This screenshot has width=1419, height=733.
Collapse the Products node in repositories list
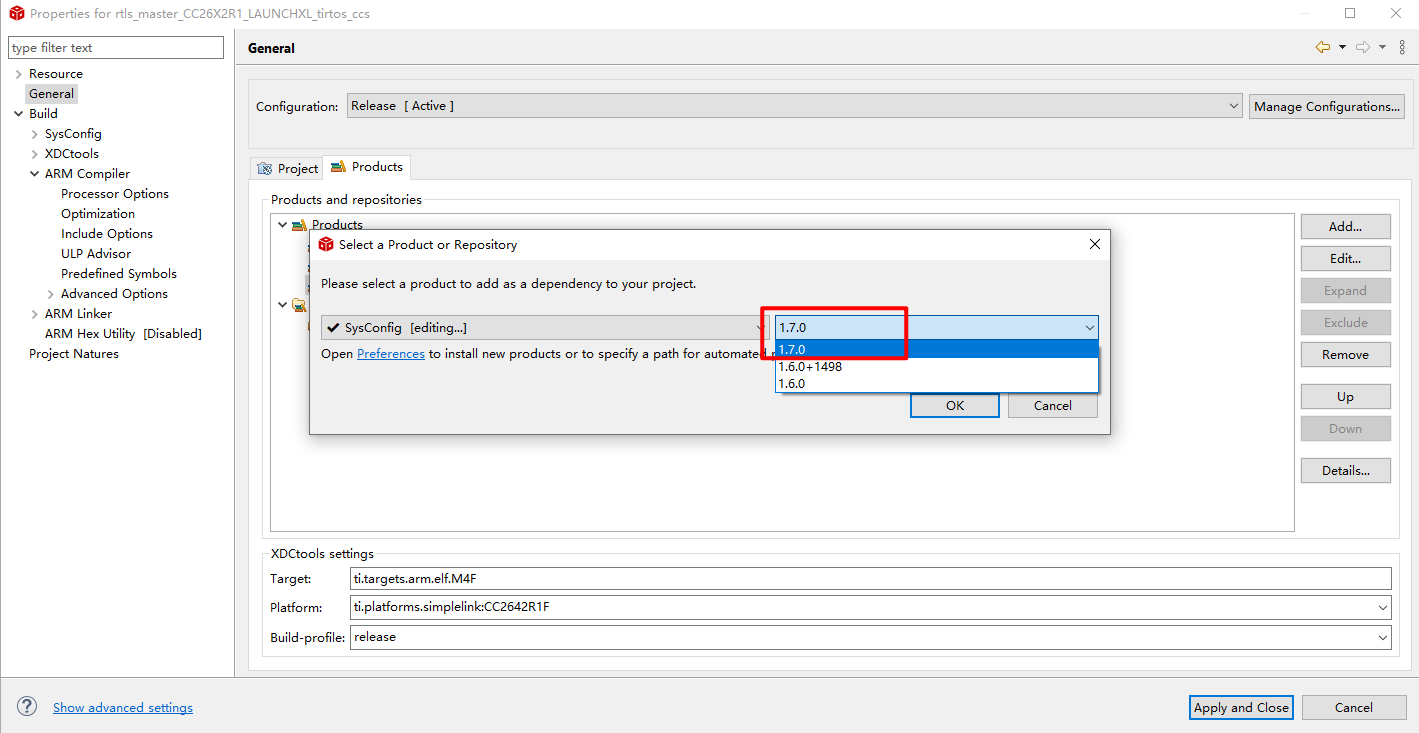coord(283,225)
